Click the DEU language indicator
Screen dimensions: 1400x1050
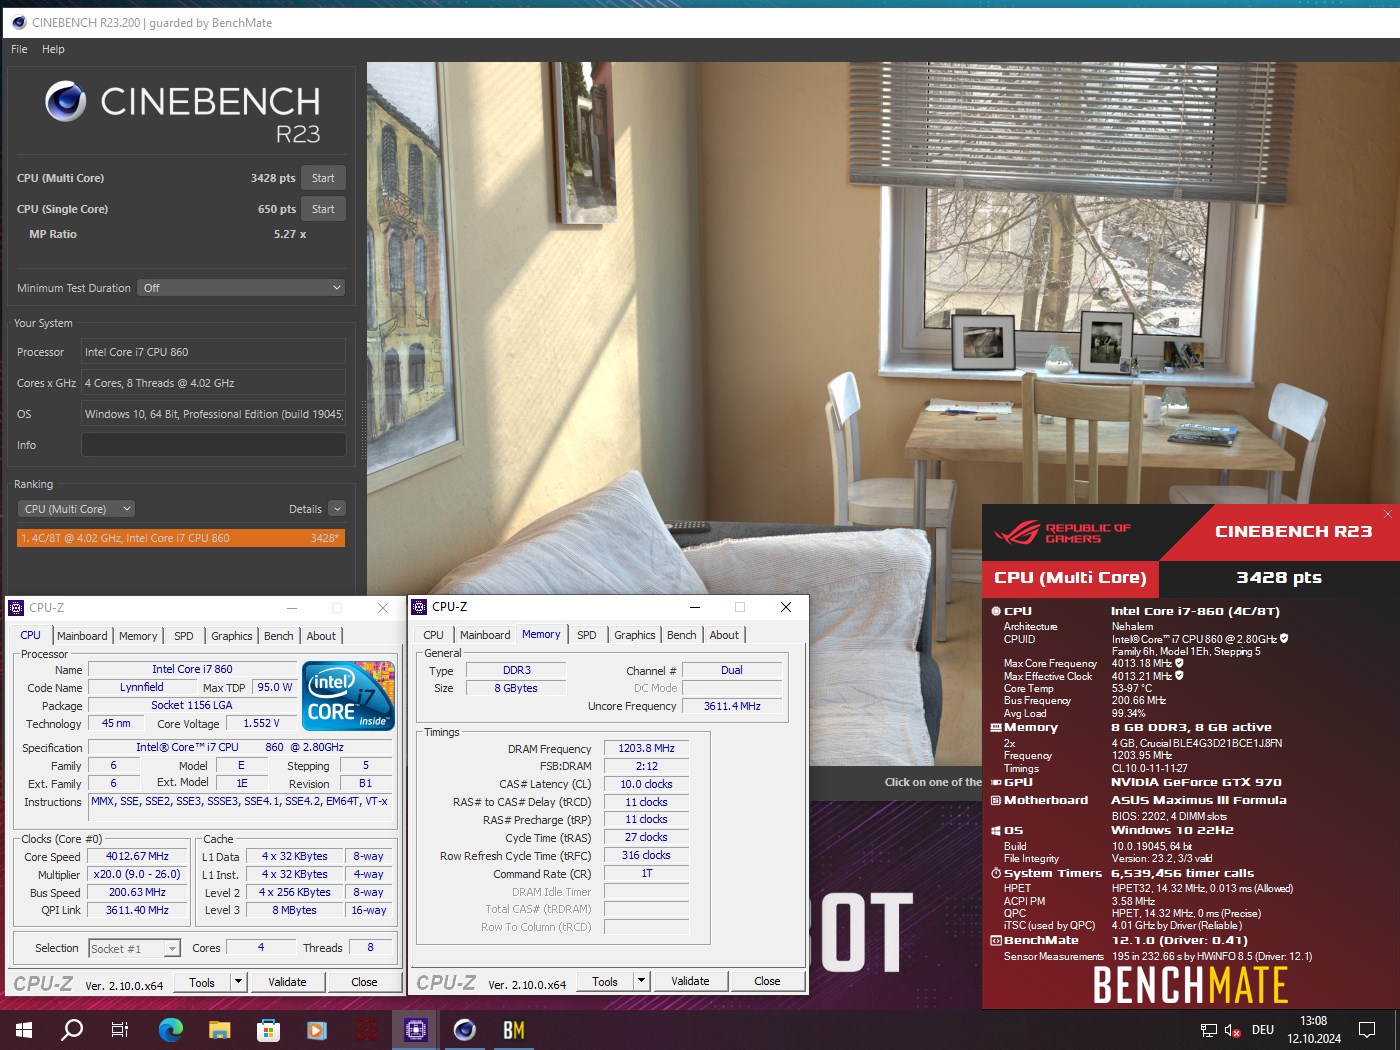point(1263,1030)
